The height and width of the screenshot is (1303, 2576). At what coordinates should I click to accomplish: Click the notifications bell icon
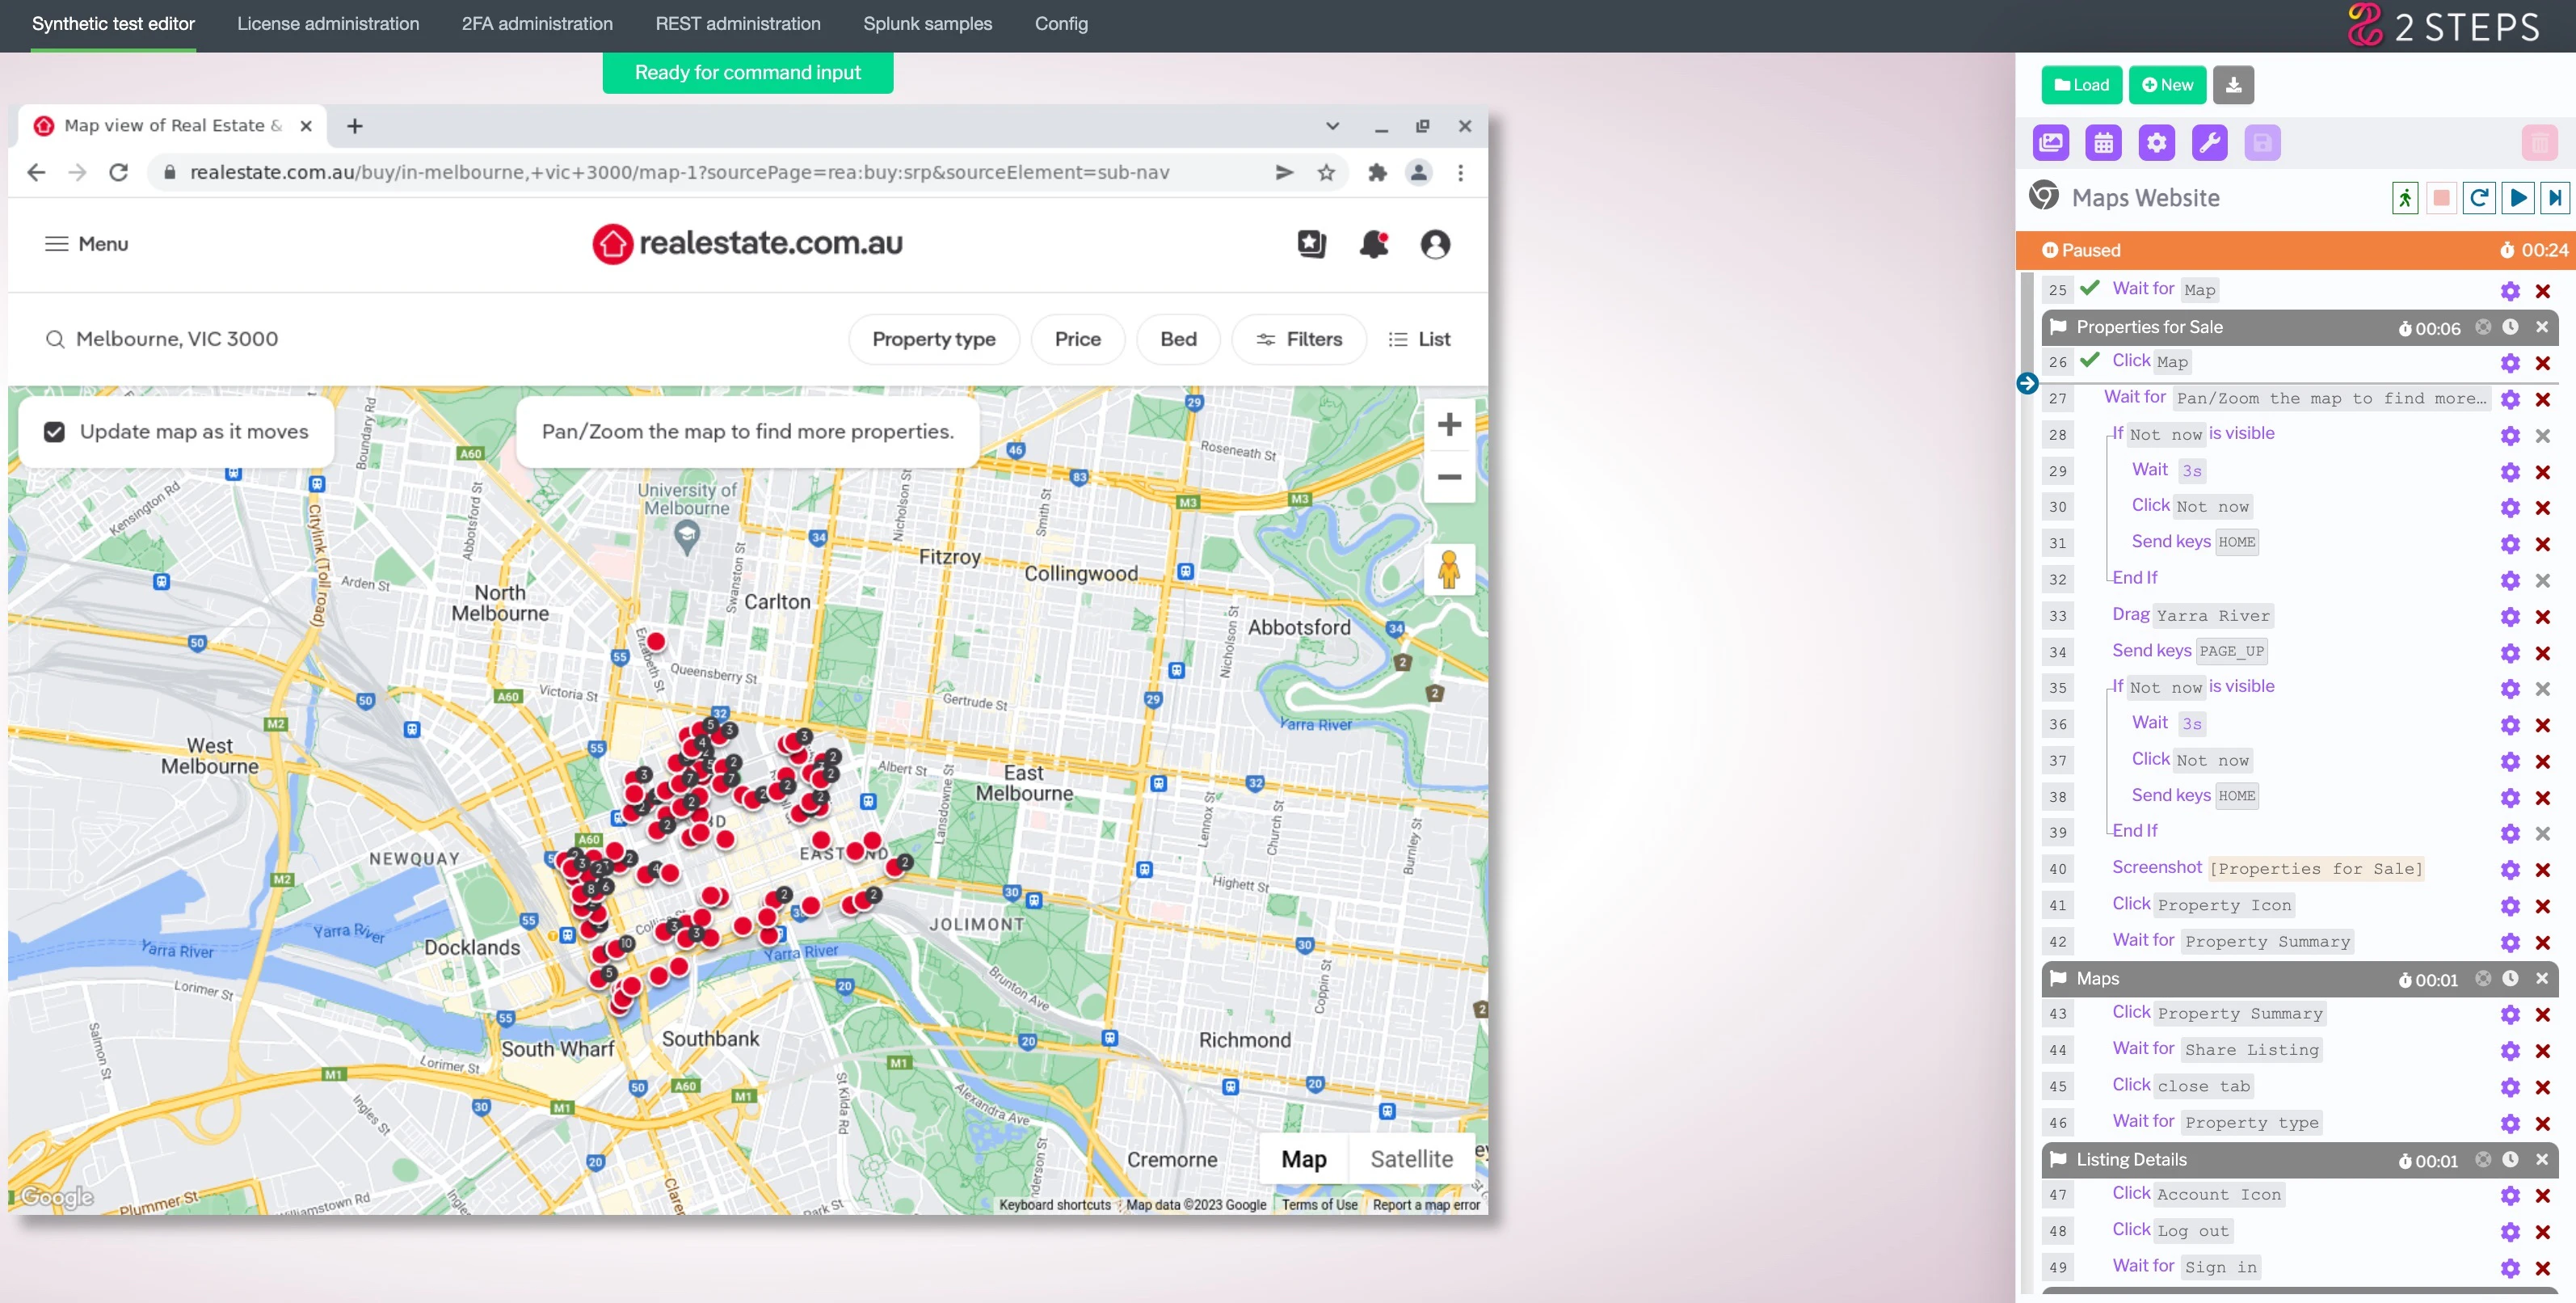[x=1373, y=244]
